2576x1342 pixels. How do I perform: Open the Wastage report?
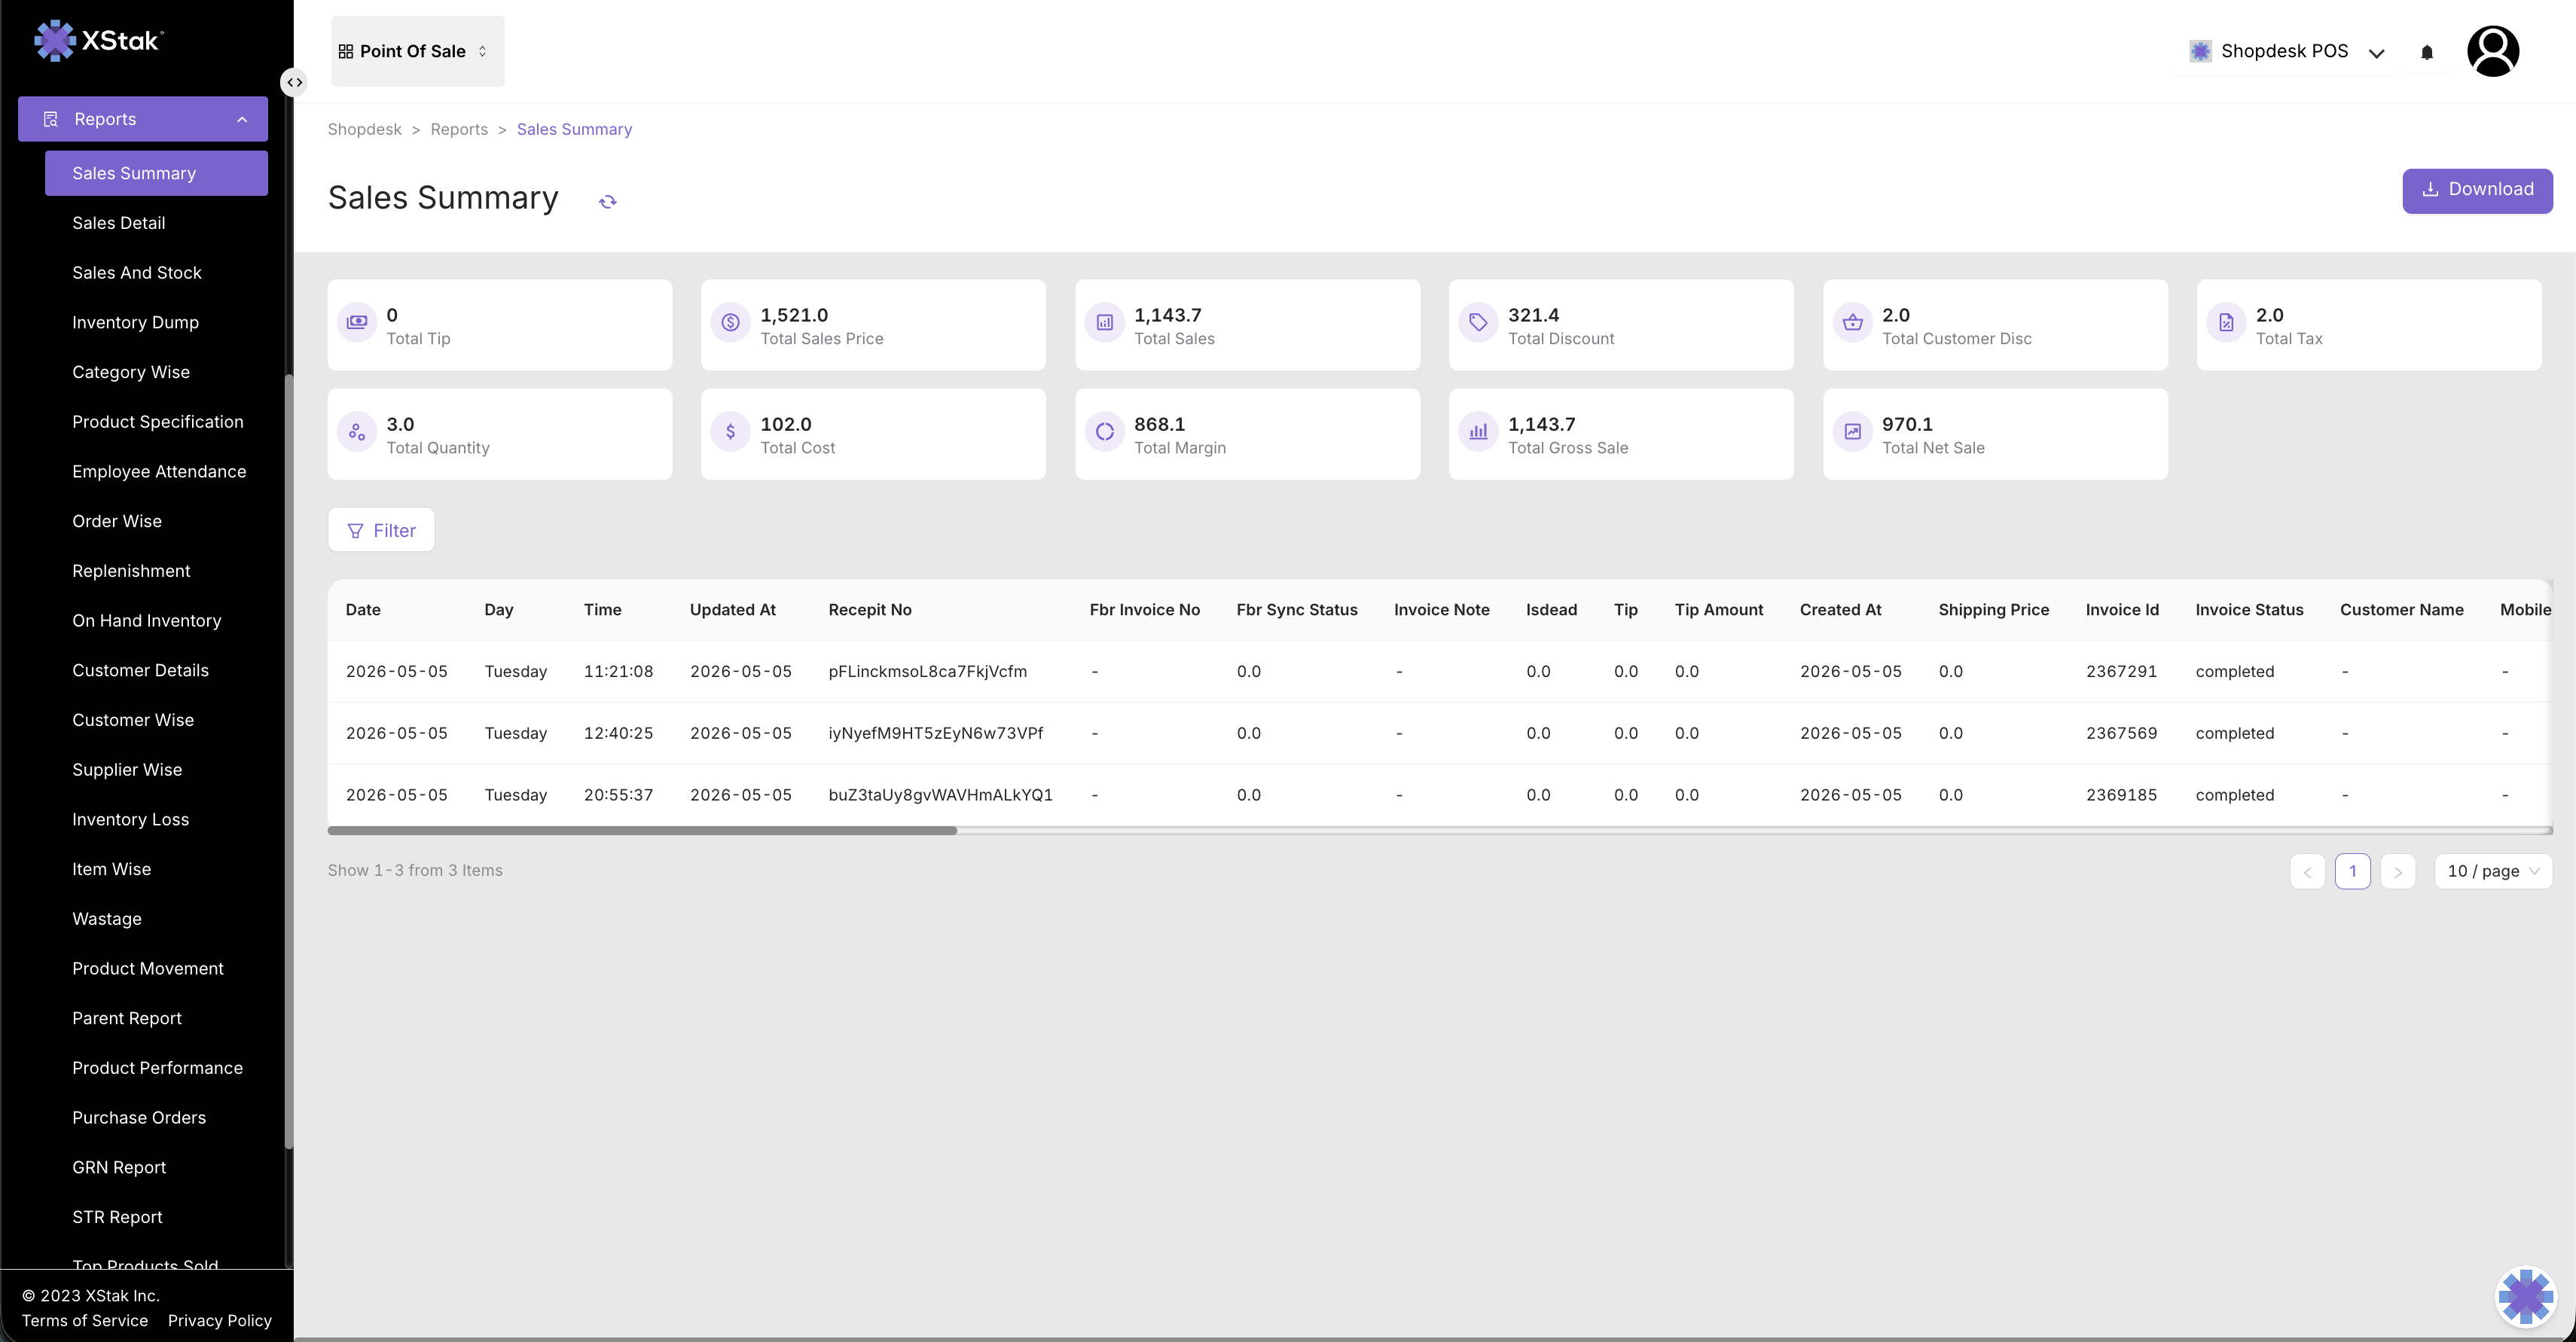tap(107, 919)
